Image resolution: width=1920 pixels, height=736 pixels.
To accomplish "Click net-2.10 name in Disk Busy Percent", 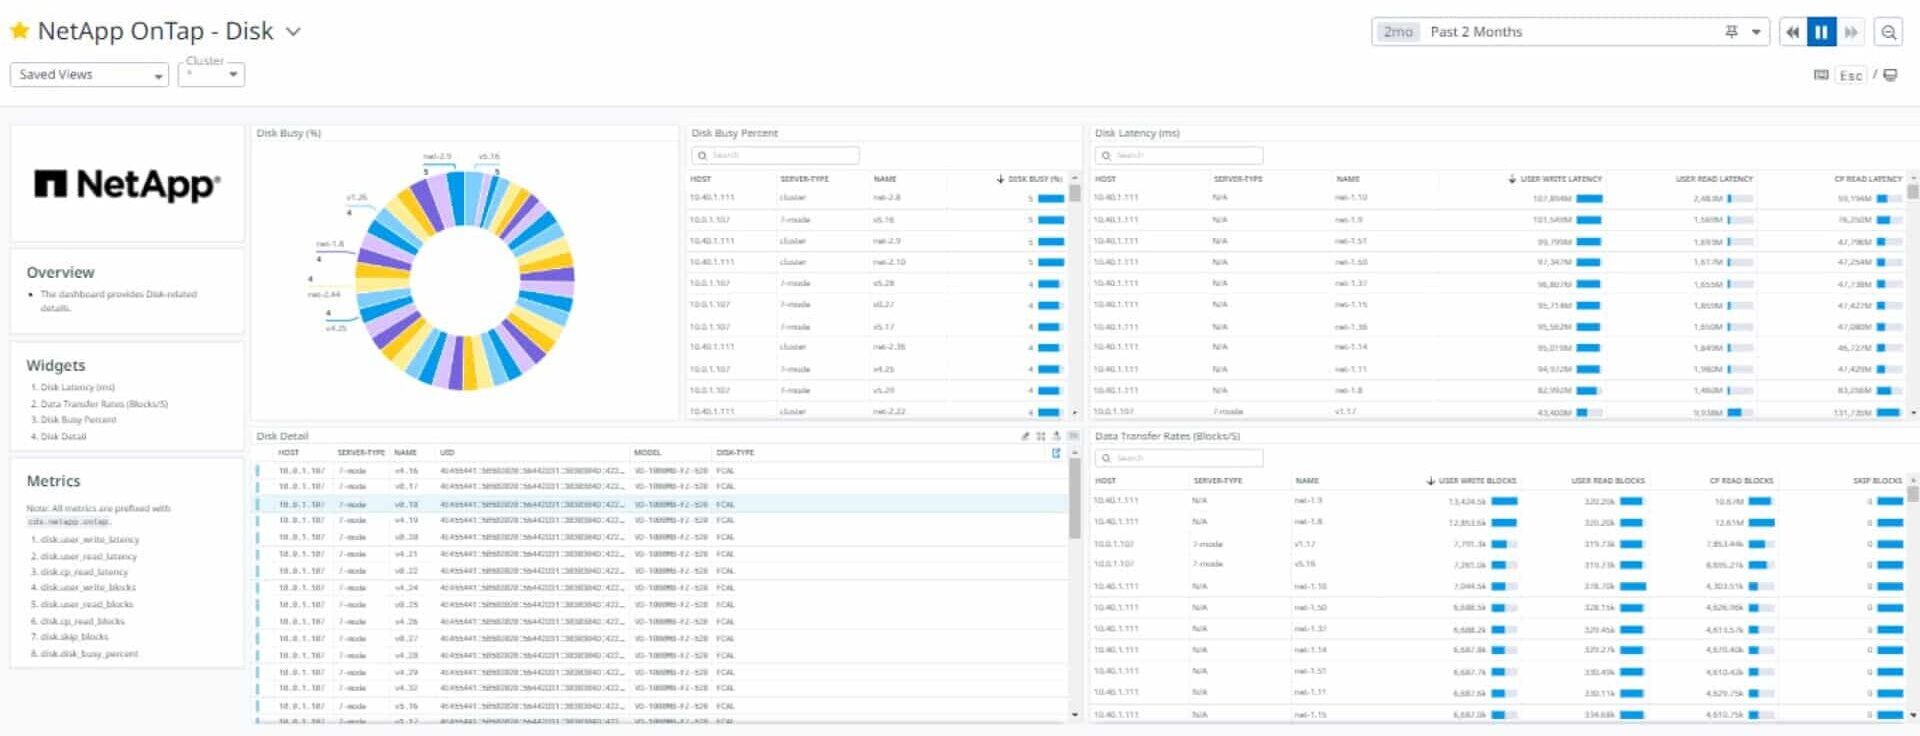I will click(x=889, y=262).
